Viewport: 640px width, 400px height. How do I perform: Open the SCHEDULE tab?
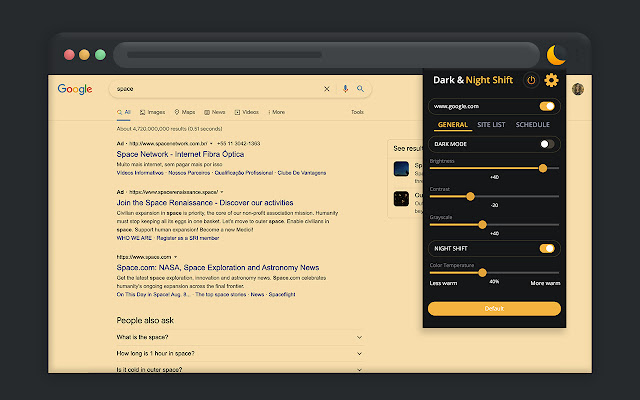pyautogui.click(x=532, y=125)
